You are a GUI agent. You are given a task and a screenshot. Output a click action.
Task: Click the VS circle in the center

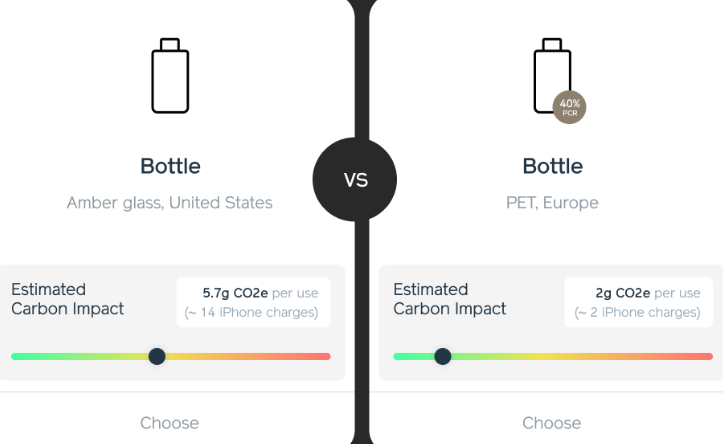(355, 179)
